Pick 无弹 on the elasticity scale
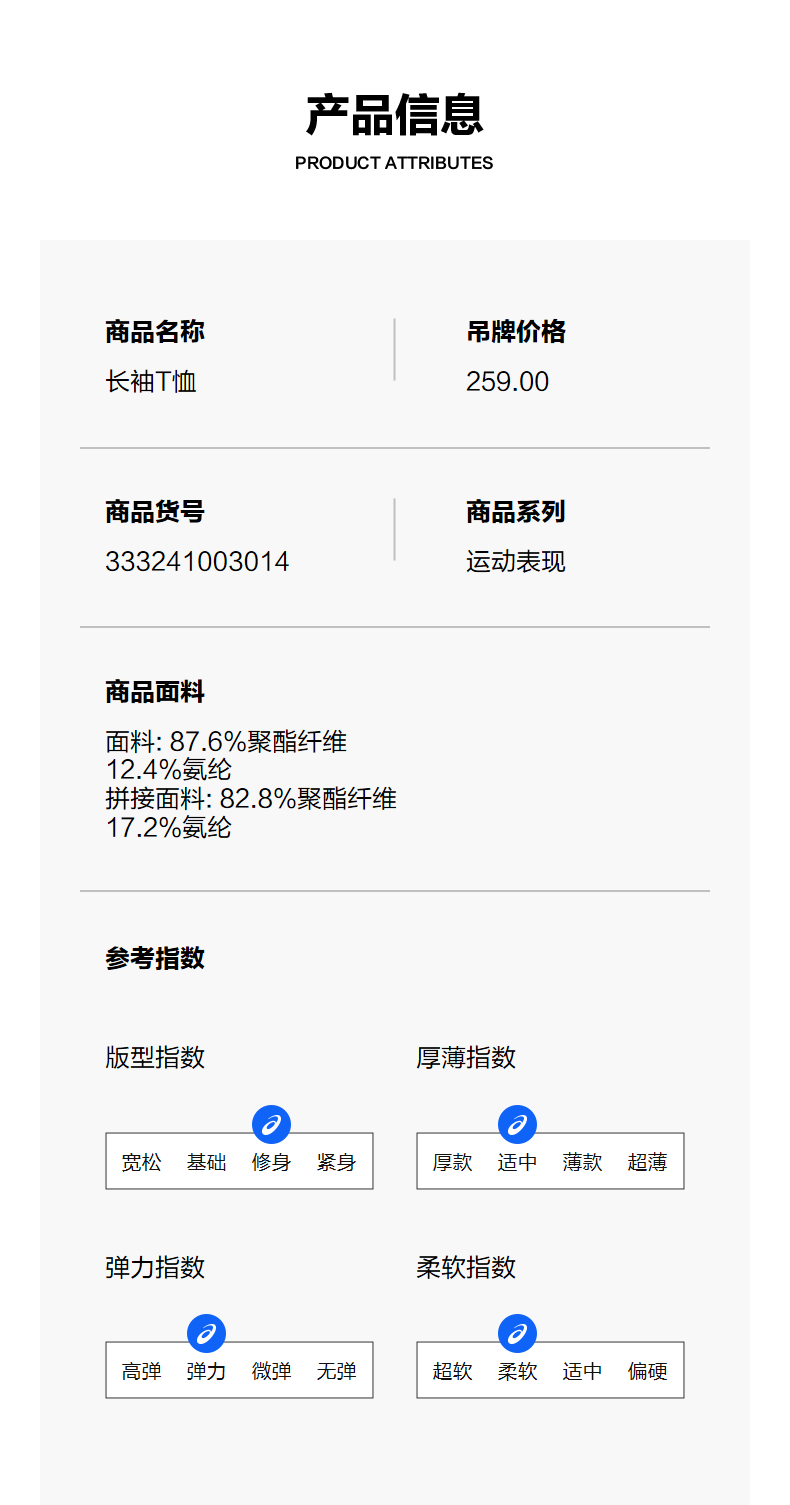Image resolution: width=790 pixels, height=1505 pixels. coord(336,1372)
